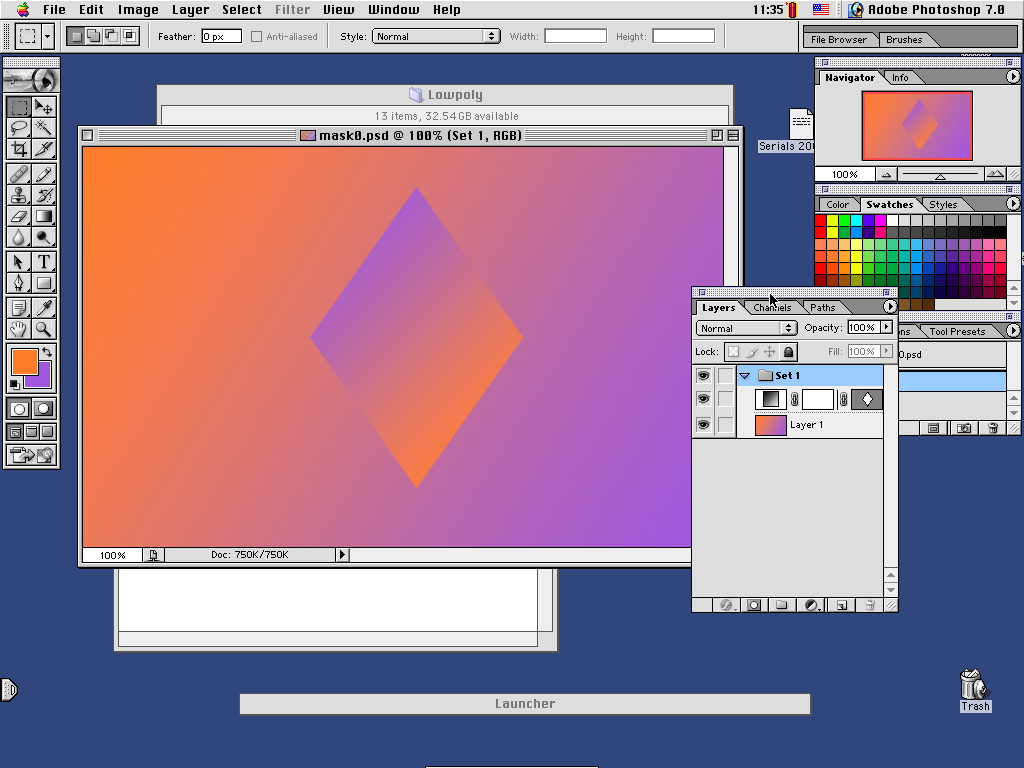
Task: Select the Zoom tool
Action: coord(42,328)
